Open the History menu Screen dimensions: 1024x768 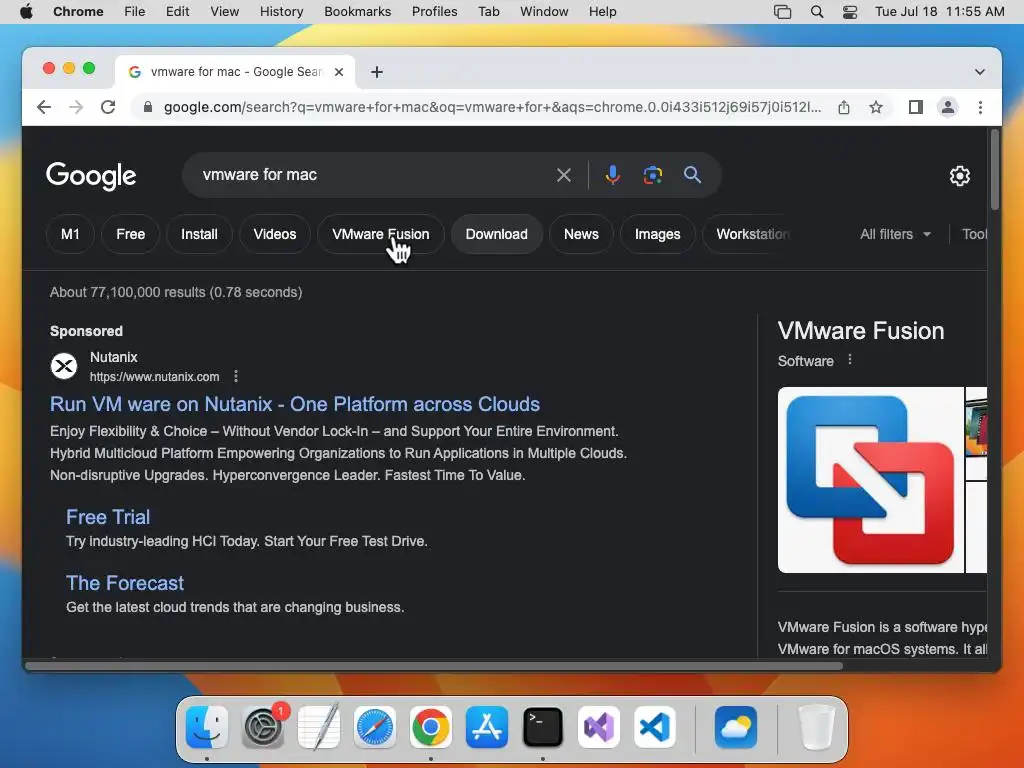[x=281, y=12]
